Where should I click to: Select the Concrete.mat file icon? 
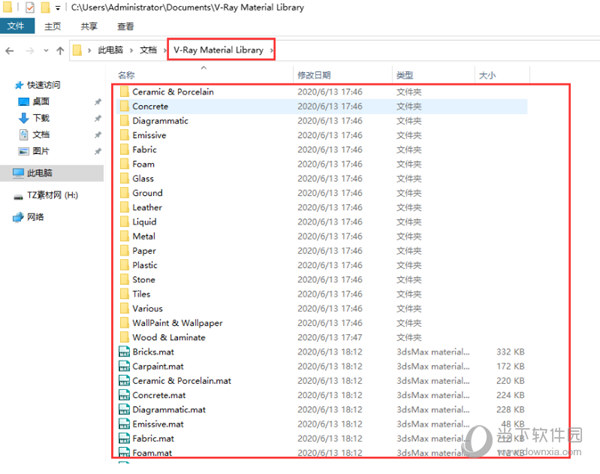124,395
